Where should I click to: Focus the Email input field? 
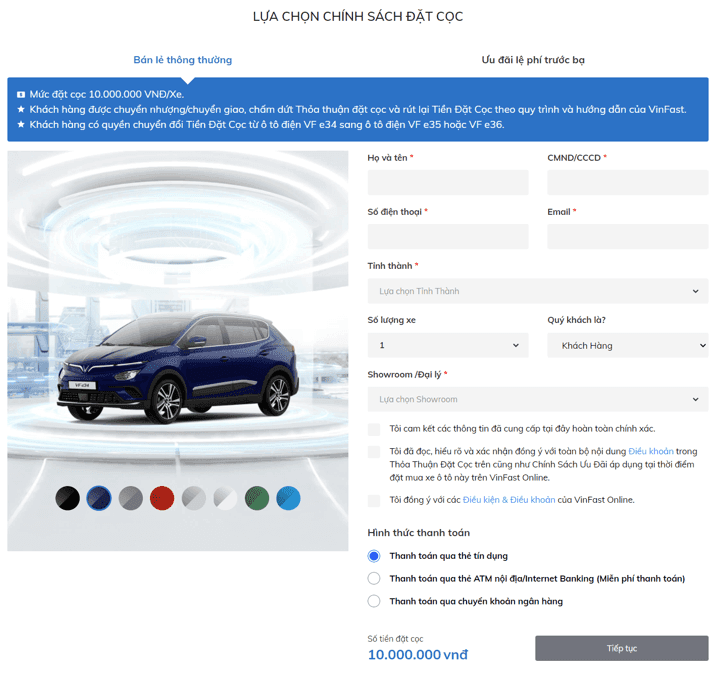pyautogui.click(x=627, y=237)
